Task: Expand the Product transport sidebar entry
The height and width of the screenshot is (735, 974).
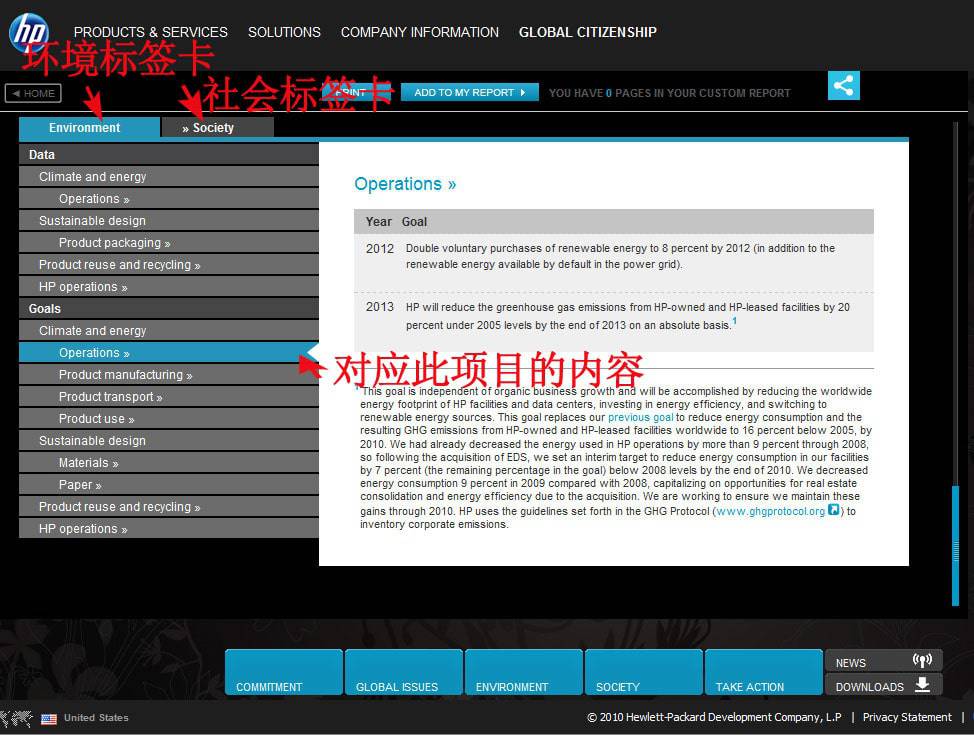Action: [110, 396]
